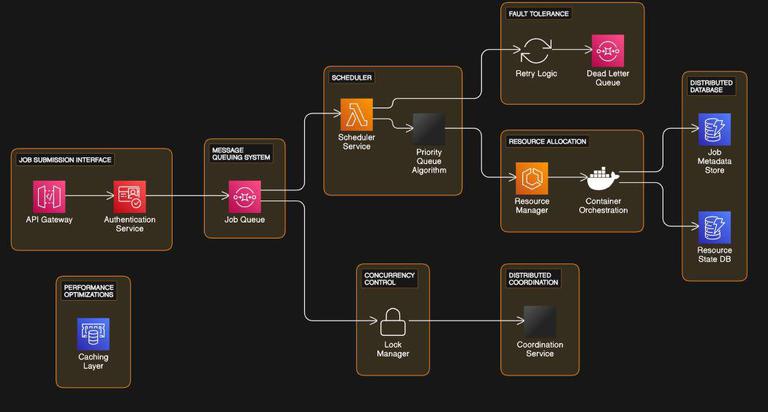Select the Scheduler Service lambda icon

tap(357, 115)
